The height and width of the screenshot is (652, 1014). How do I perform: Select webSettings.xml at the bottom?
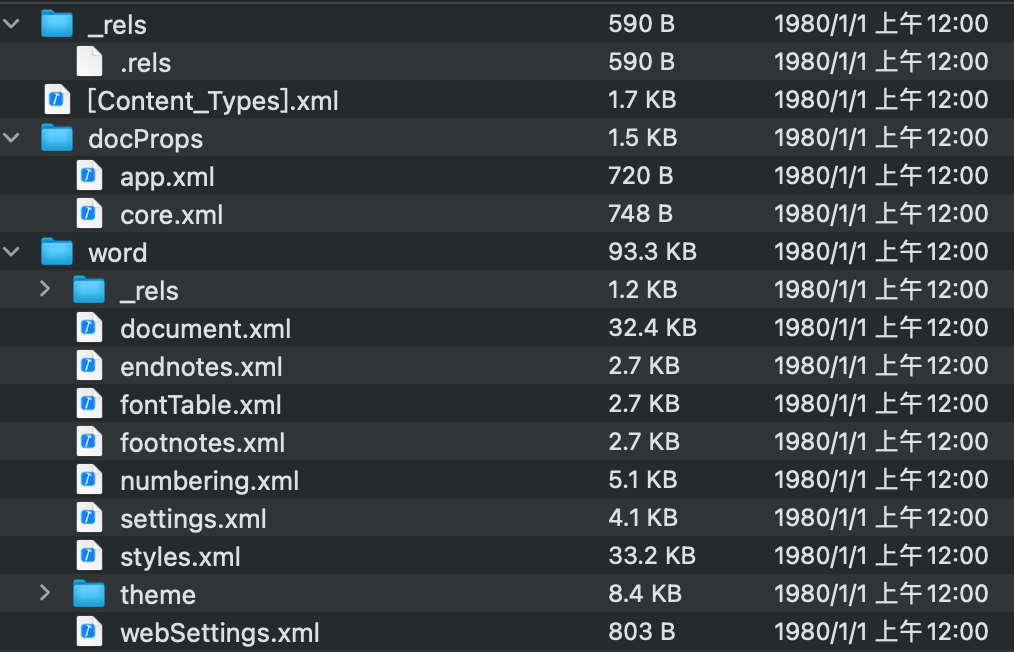tap(219, 633)
